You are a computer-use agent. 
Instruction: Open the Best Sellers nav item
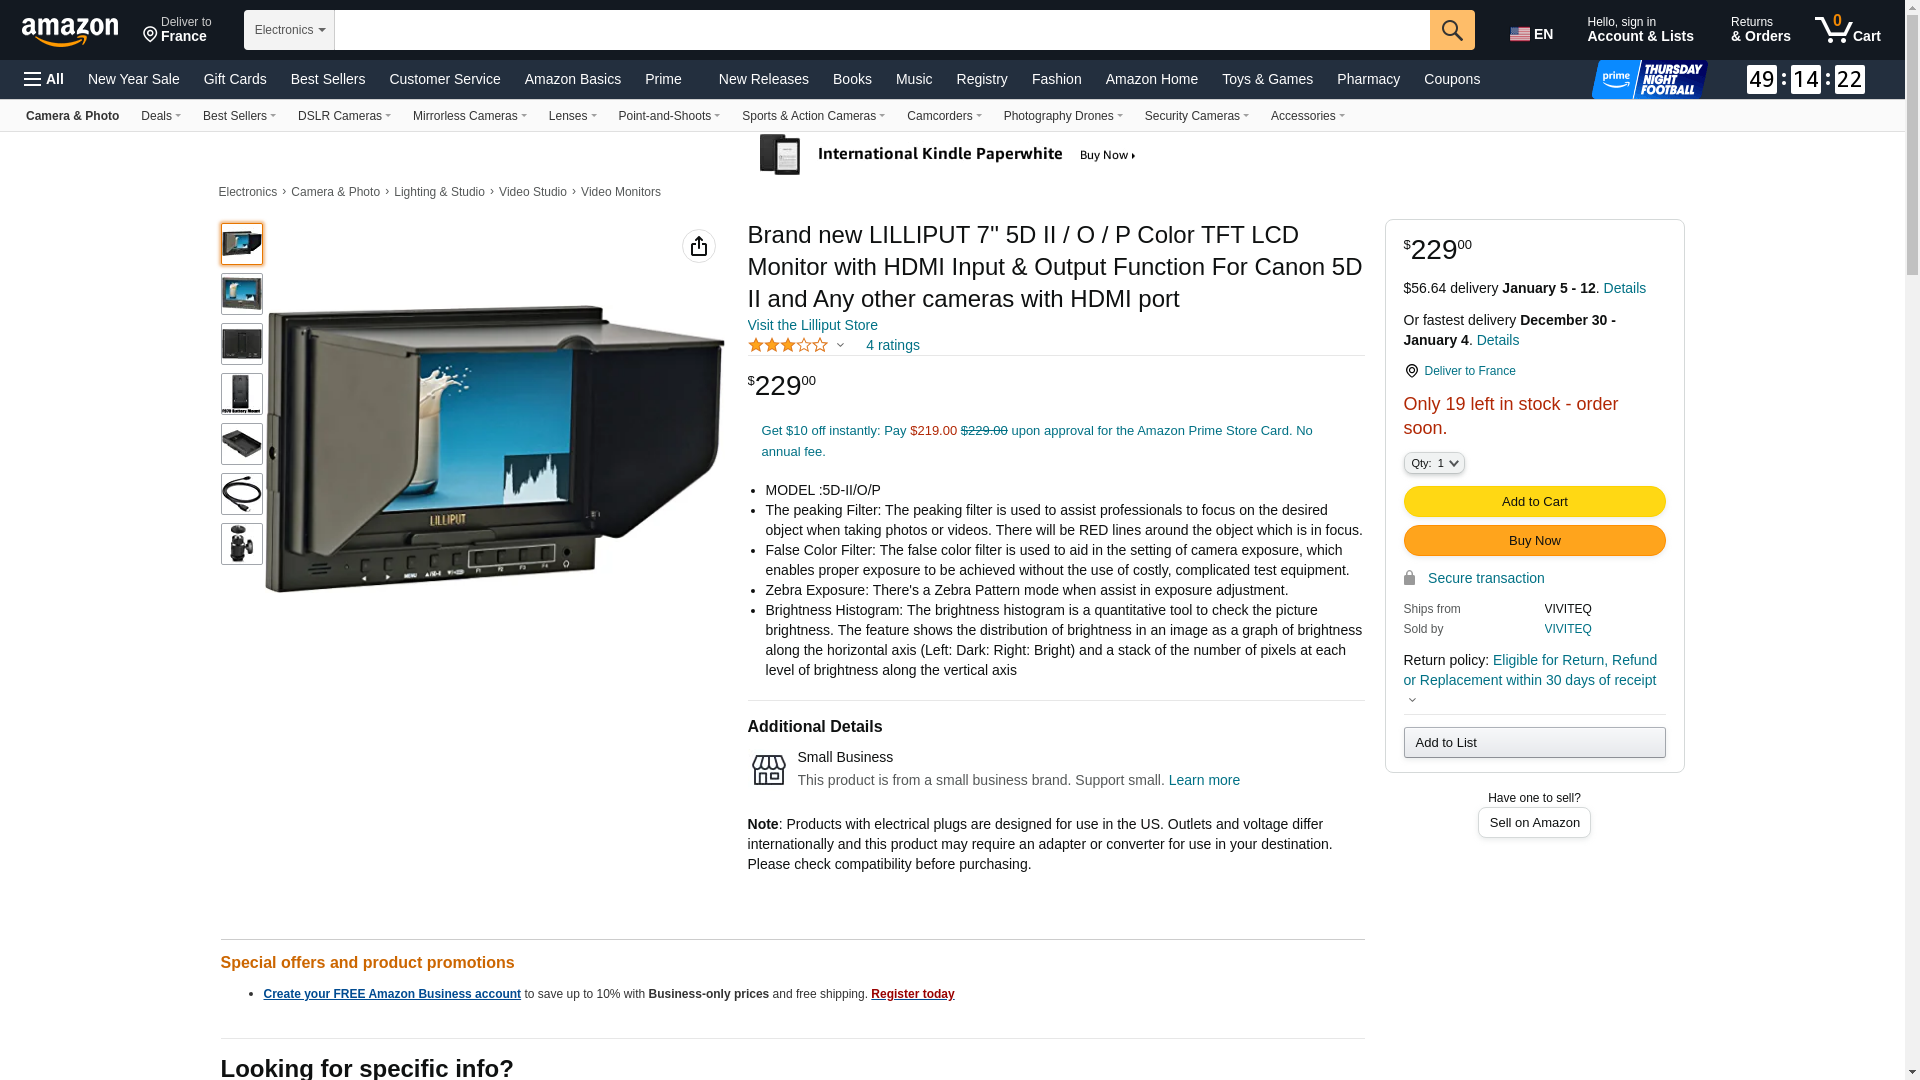[328, 79]
